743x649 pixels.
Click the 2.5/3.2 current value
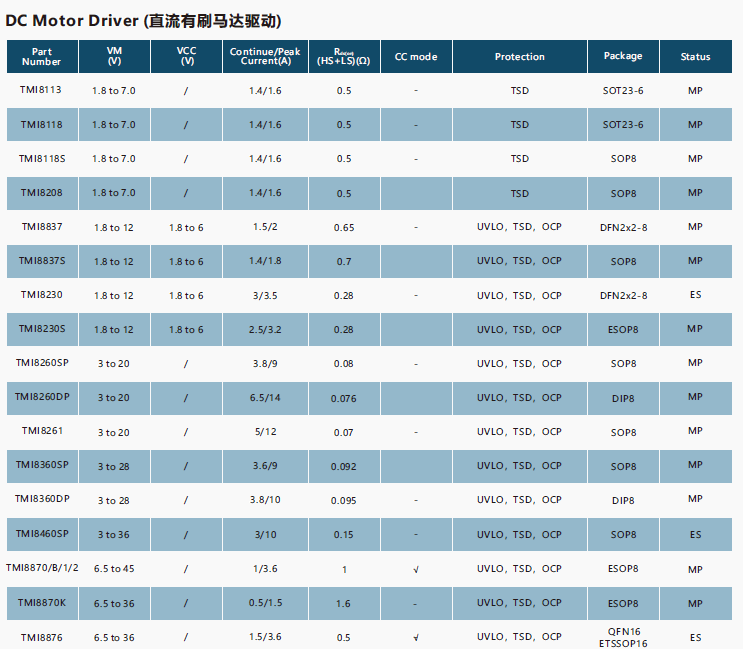click(x=265, y=329)
